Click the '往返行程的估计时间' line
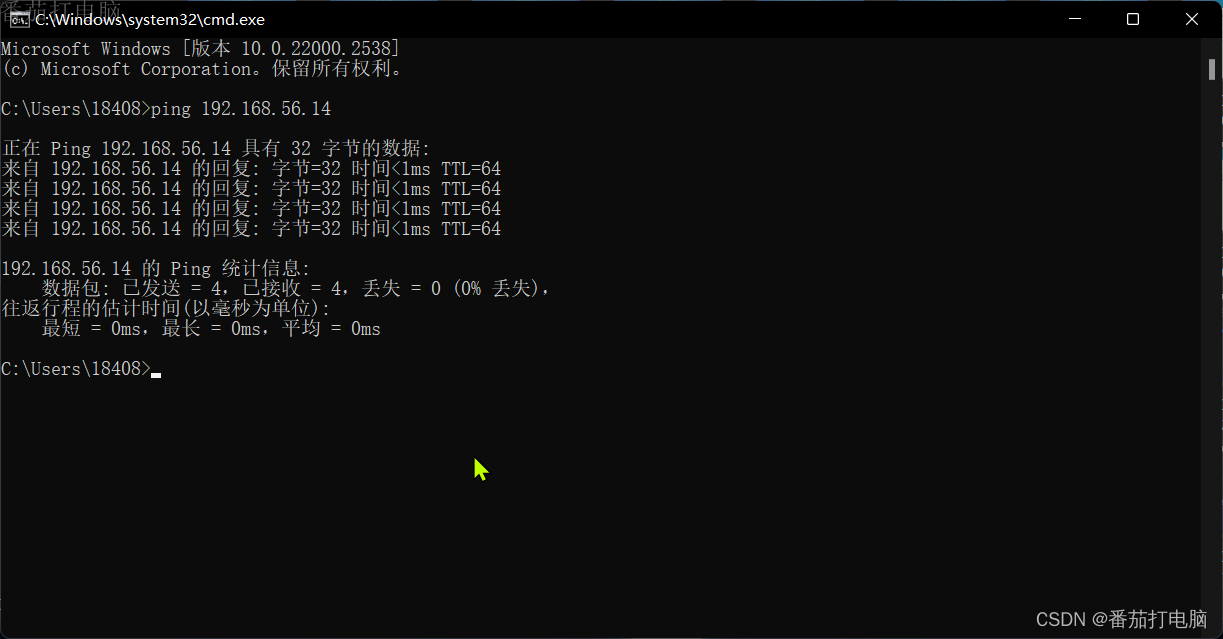The image size is (1223, 639). [x=166, y=309]
